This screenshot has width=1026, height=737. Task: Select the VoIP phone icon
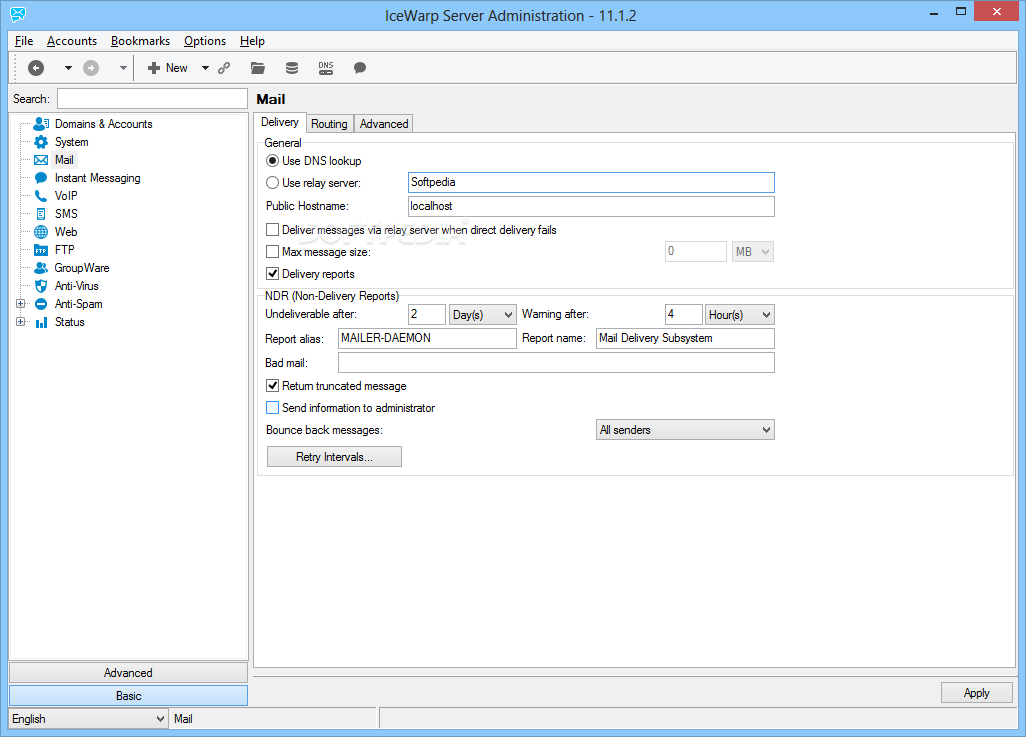point(41,196)
